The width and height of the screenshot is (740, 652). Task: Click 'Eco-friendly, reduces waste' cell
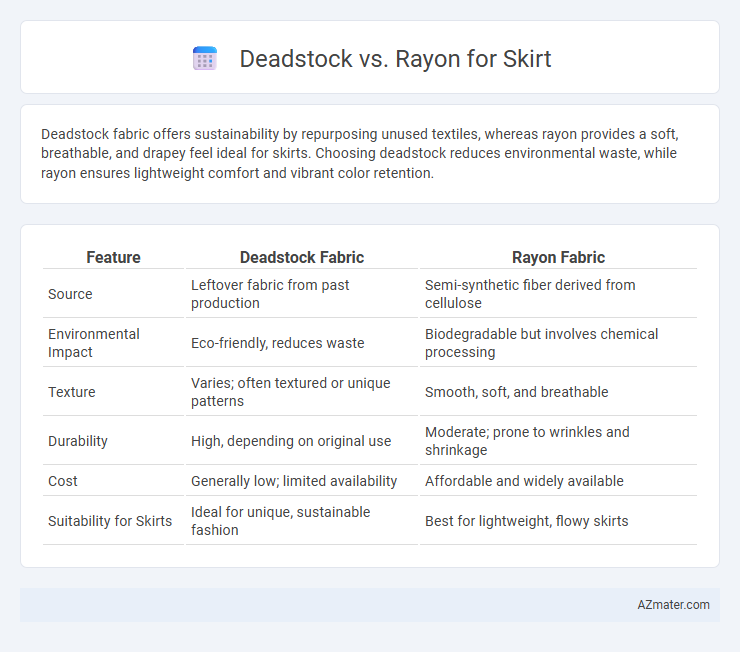(x=278, y=343)
